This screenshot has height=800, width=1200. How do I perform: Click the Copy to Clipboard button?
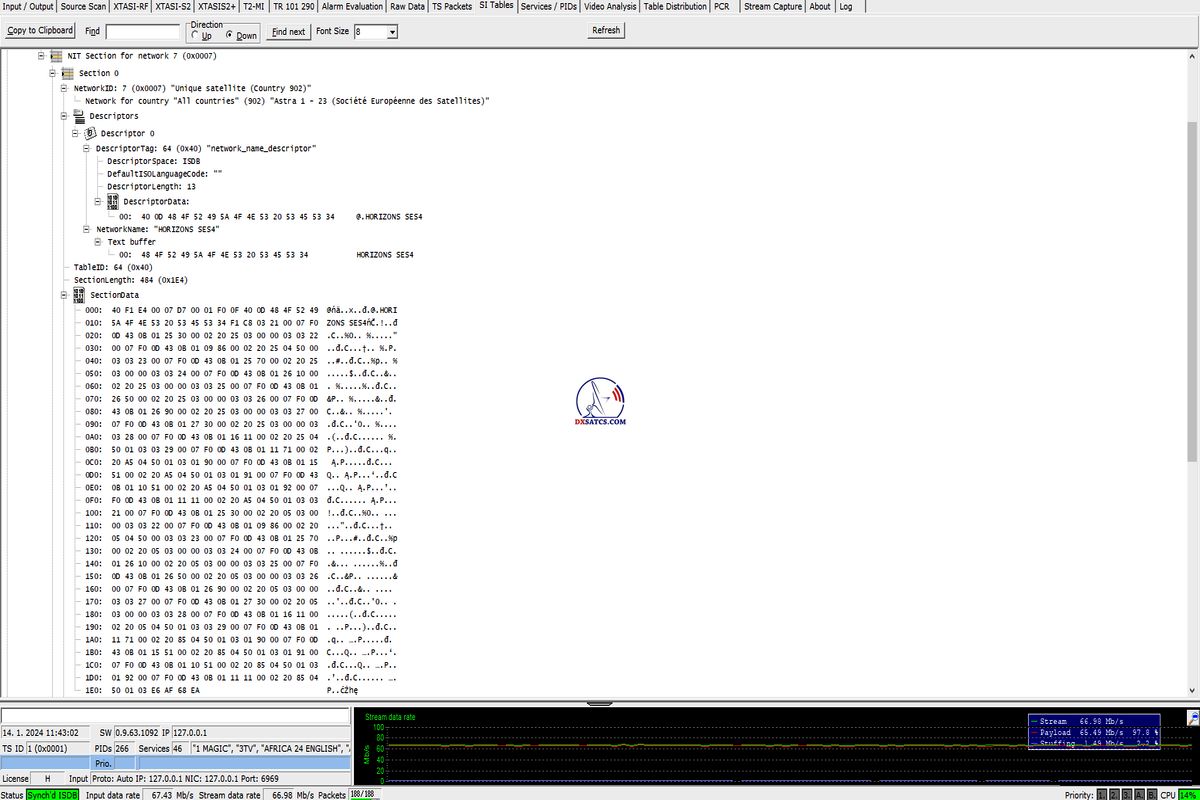[x=40, y=31]
